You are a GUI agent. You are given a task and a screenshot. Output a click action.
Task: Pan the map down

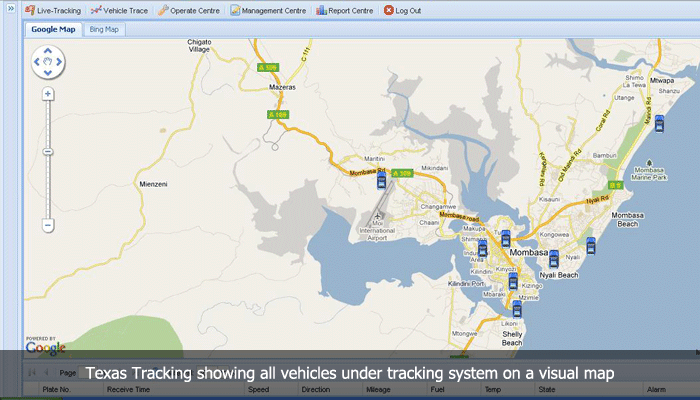tap(48, 73)
